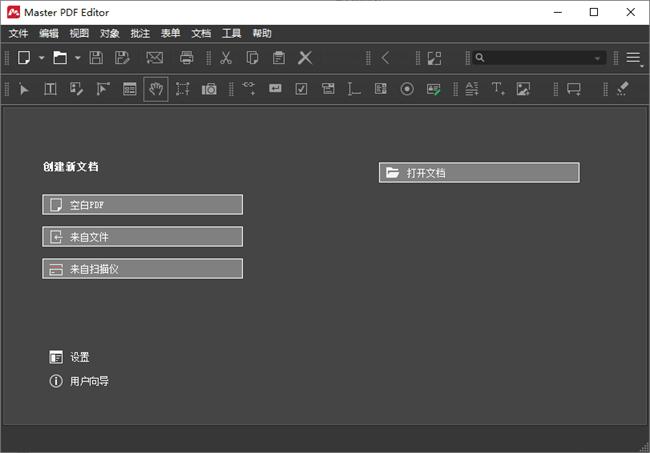Image resolution: width=650 pixels, height=453 pixels.
Task: Click the 打开文档 button
Action: point(479,173)
